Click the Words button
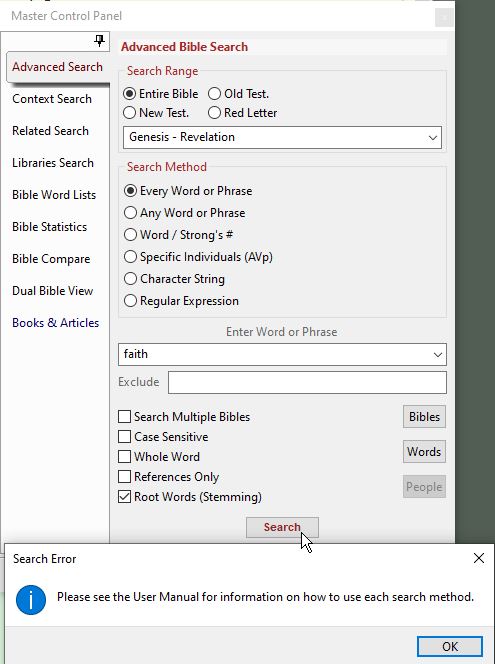495x664 pixels. pos(424,451)
